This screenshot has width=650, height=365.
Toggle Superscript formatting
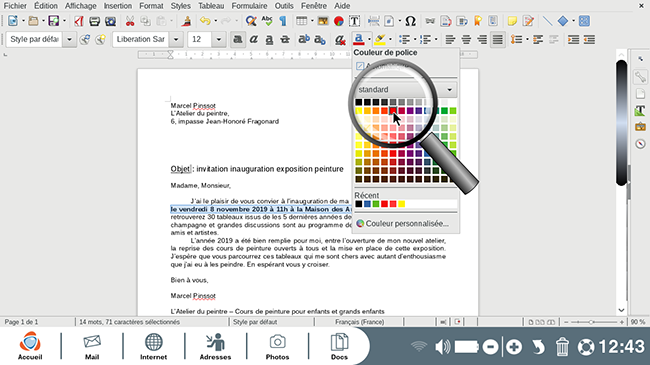pyautogui.click(x=304, y=39)
